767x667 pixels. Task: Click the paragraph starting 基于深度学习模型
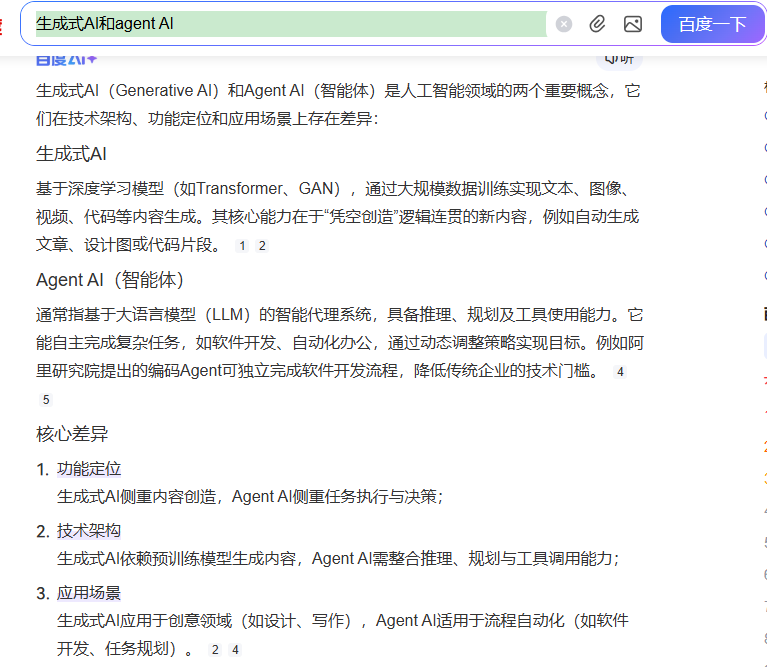coord(338,216)
